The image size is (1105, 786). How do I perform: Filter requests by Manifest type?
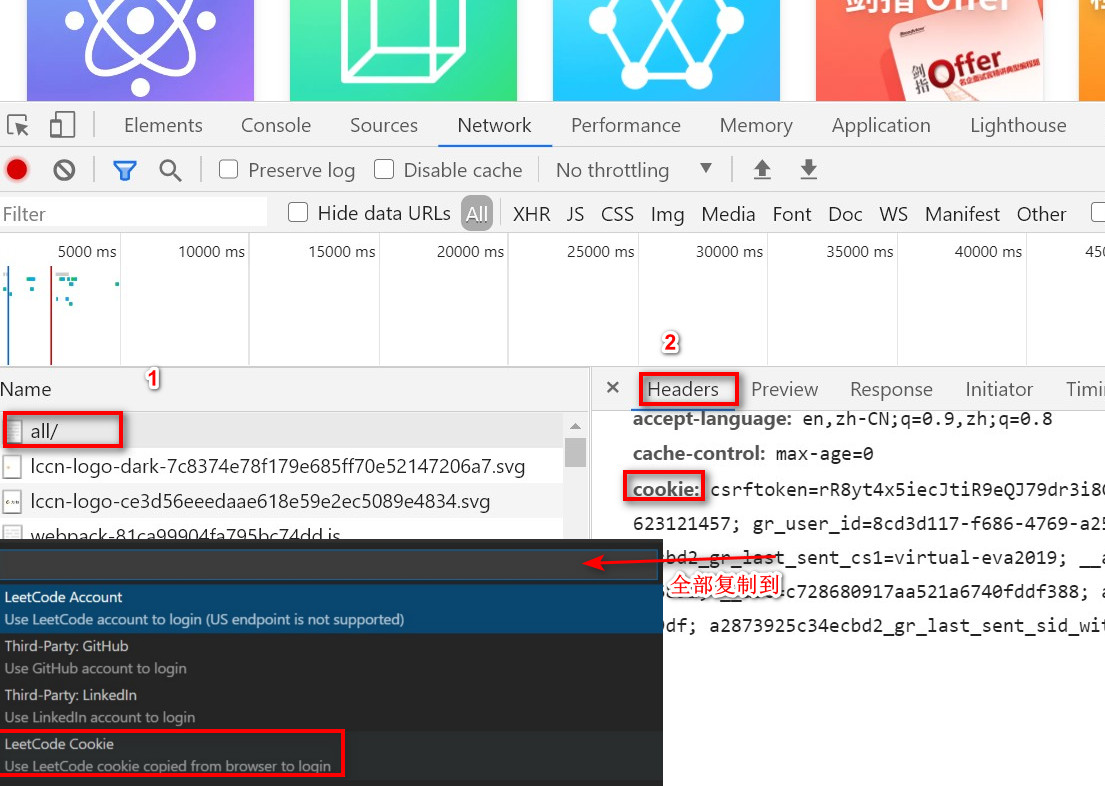click(x=962, y=214)
